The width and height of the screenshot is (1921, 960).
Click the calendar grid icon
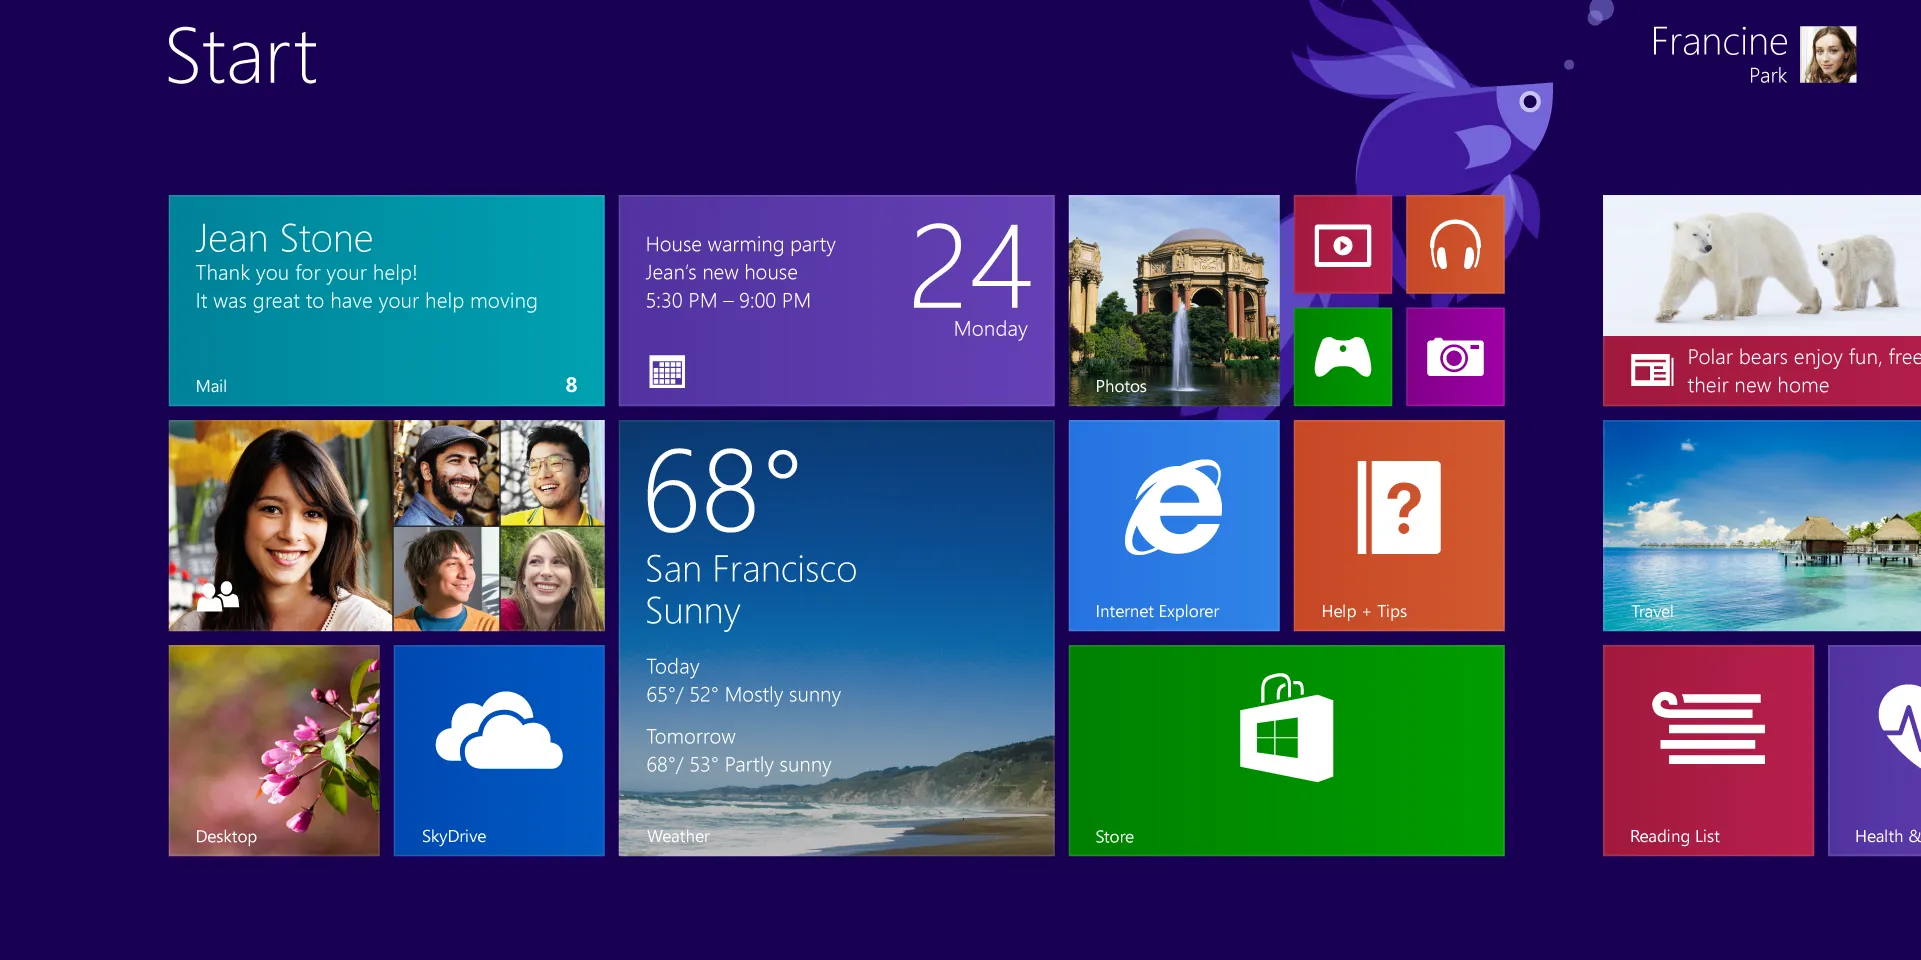pyautogui.click(x=667, y=372)
